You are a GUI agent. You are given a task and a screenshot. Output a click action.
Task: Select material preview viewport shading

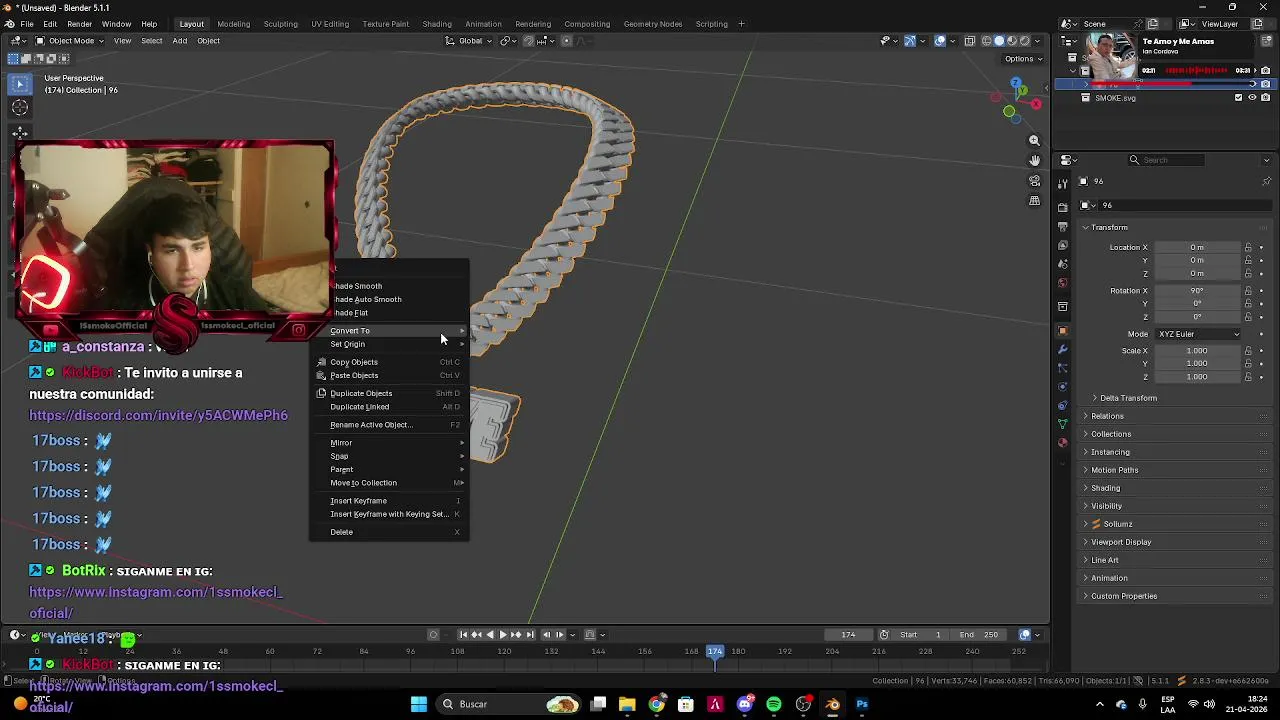click(1011, 41)
